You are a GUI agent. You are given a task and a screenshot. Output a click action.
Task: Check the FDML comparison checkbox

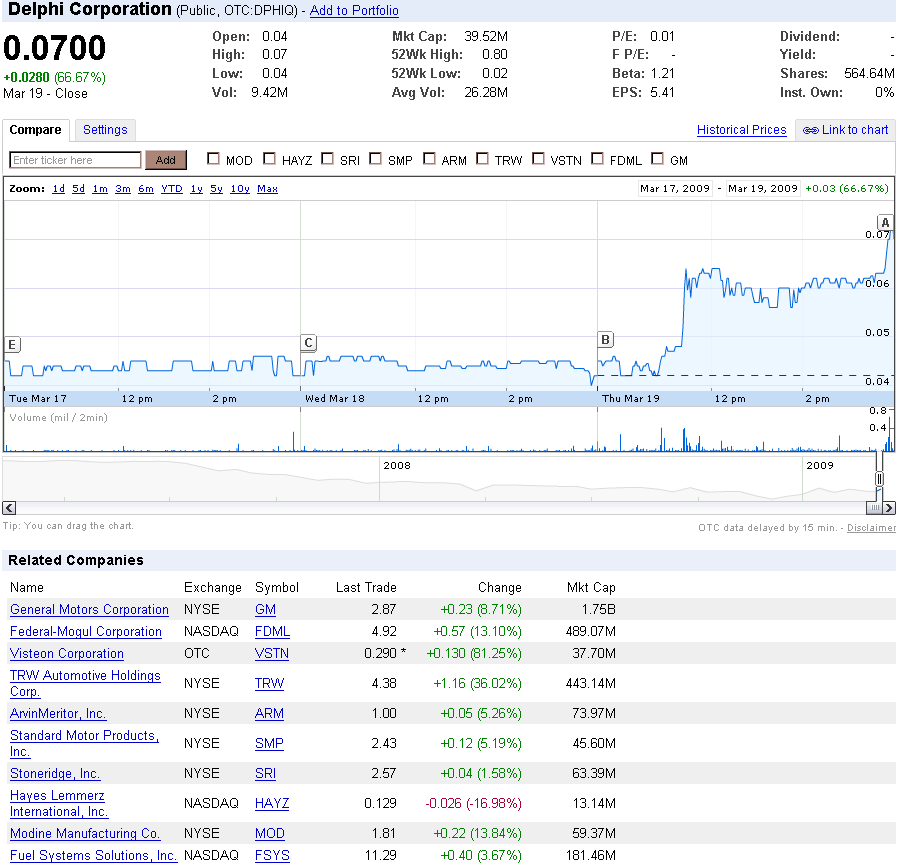[597, 159]
